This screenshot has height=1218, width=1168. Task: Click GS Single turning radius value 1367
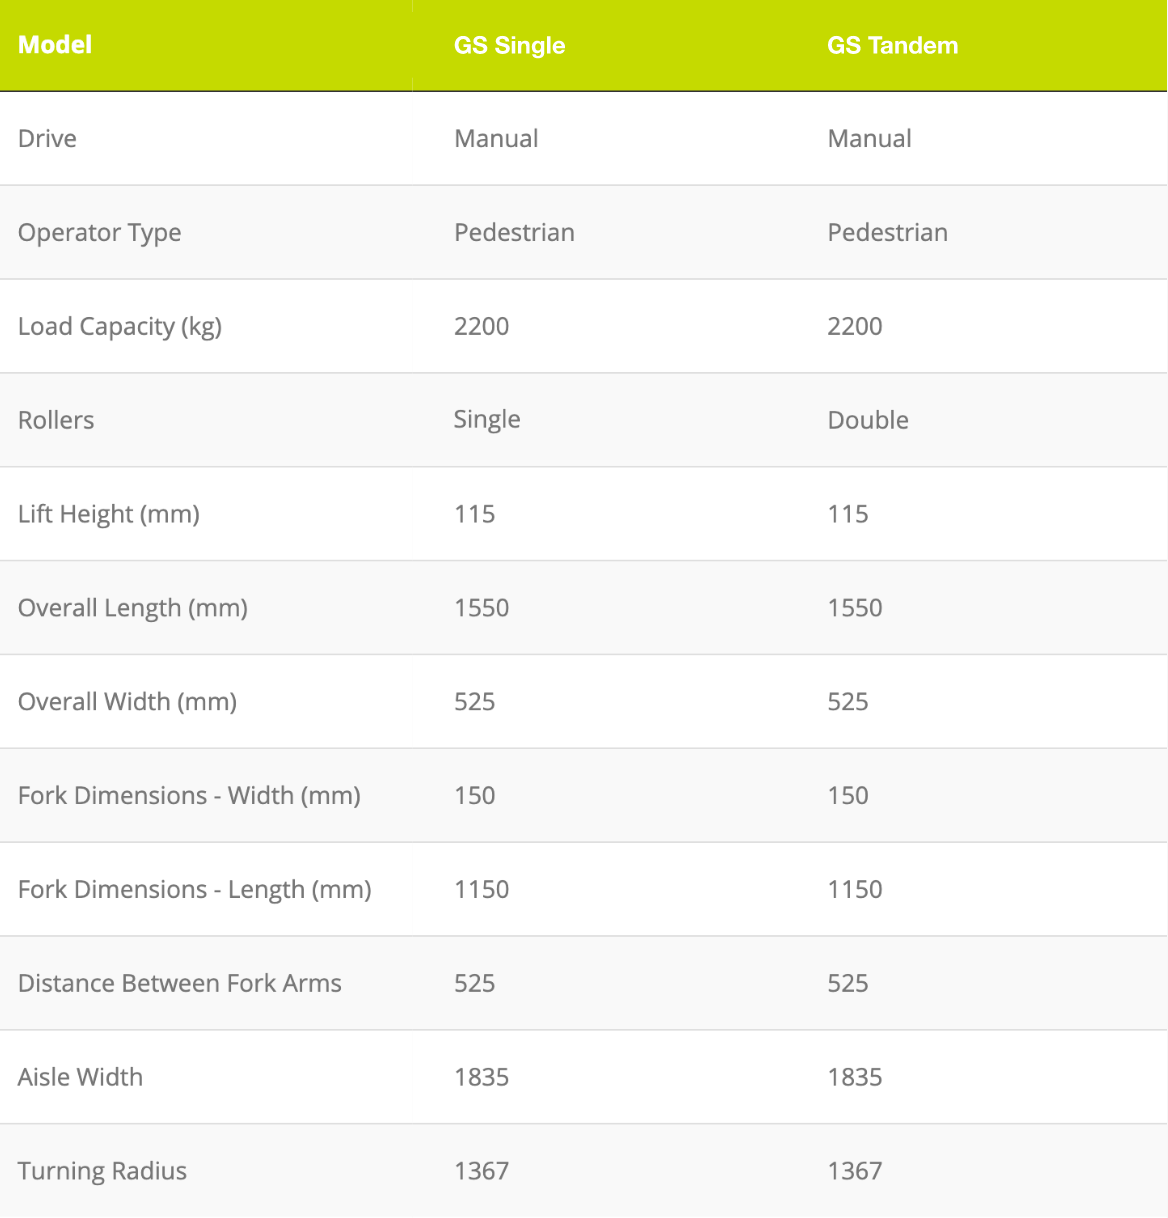(481, 1171)
